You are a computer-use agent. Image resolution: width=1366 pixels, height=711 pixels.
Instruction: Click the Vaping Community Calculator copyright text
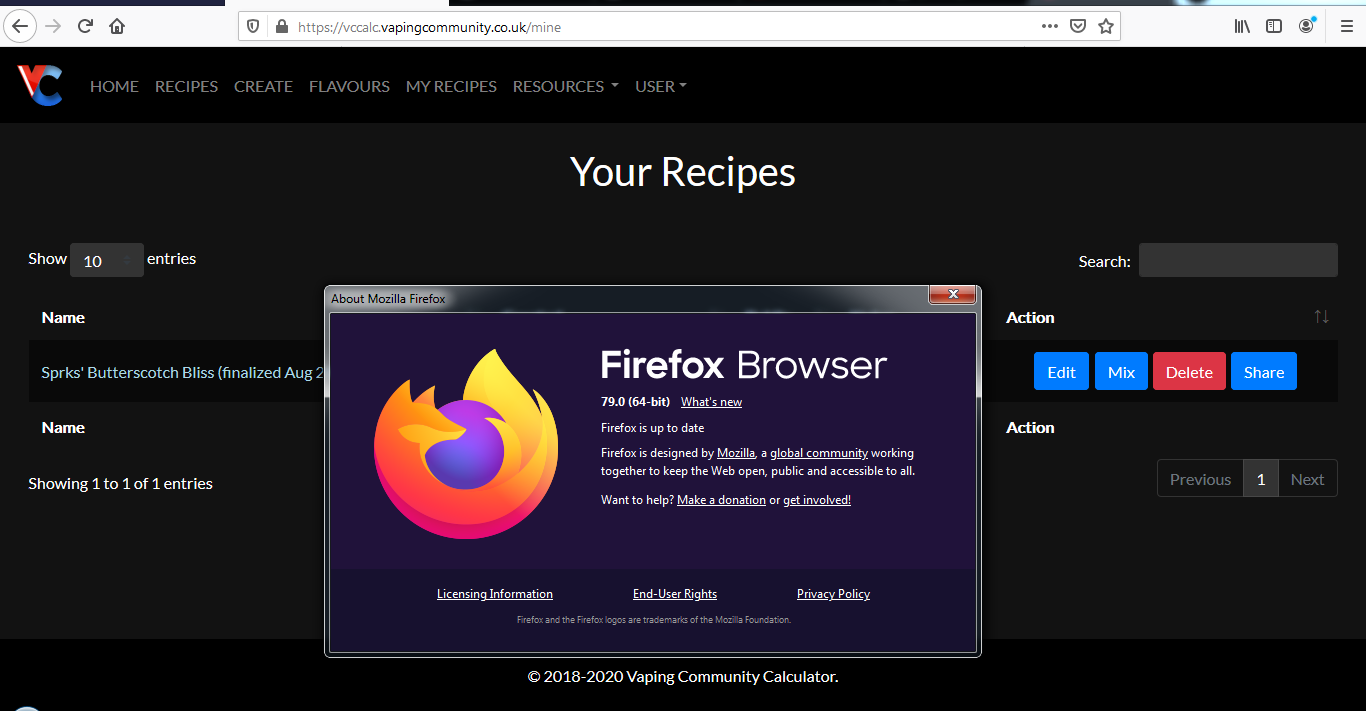(683, 677)
